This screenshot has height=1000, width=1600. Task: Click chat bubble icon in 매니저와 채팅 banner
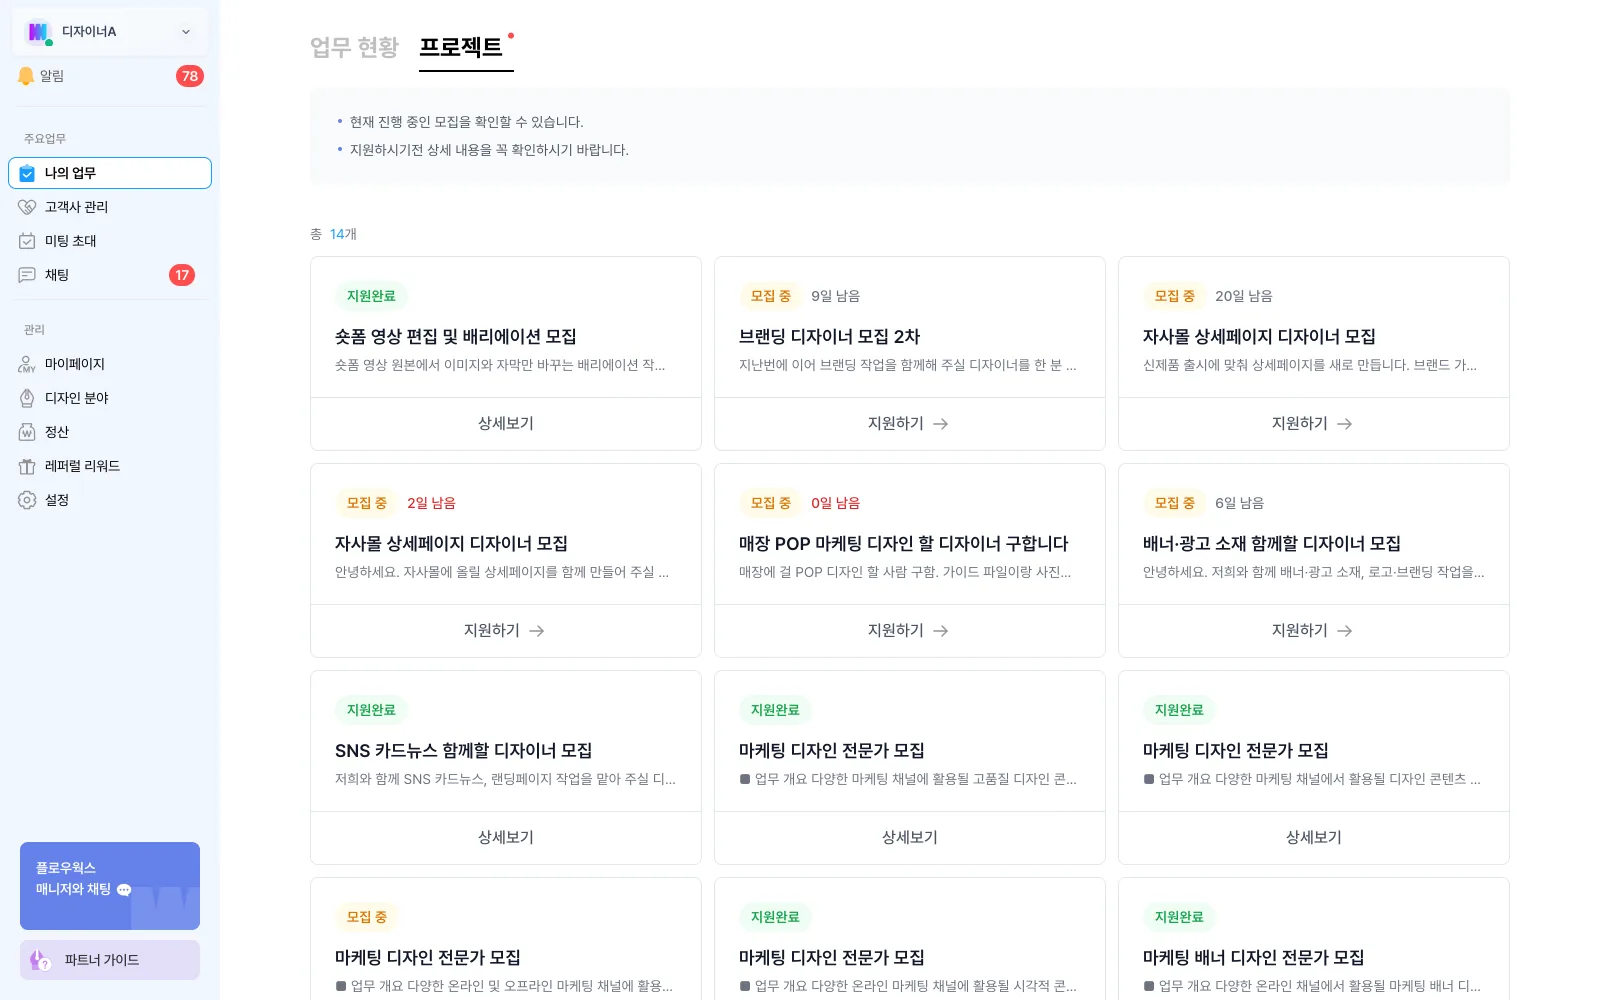pyautogui.click(x=124, y=890)
